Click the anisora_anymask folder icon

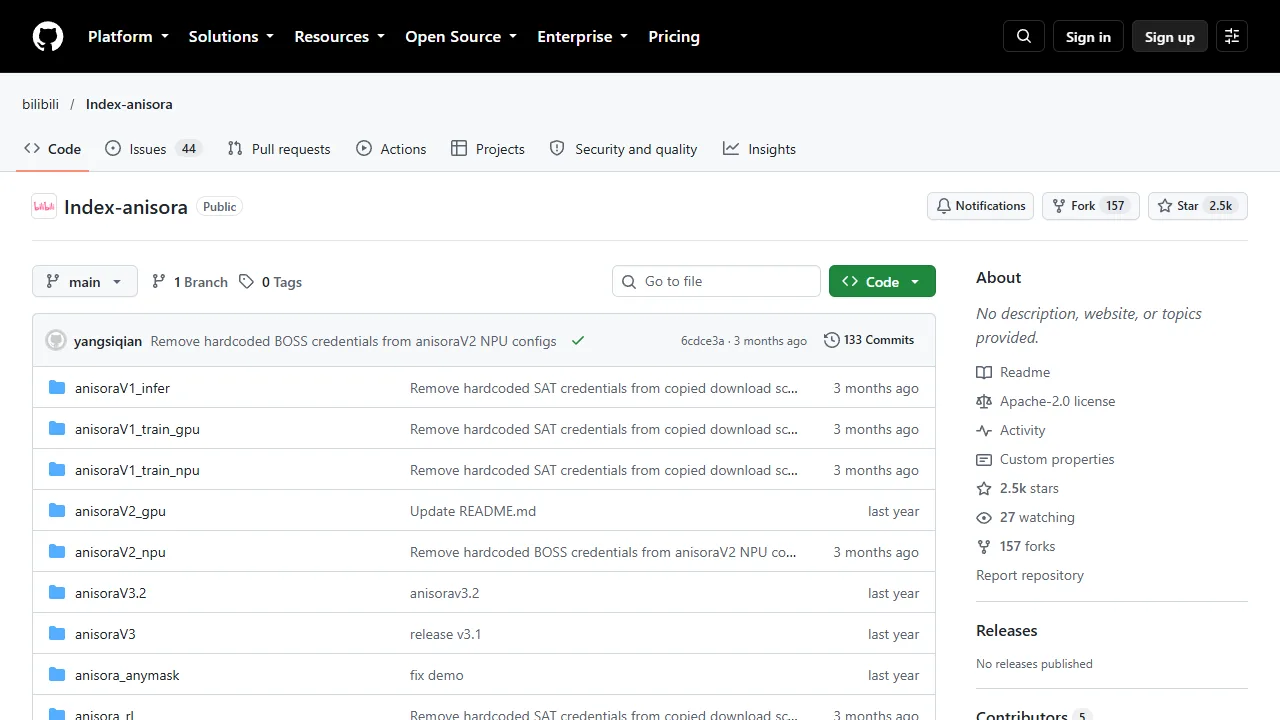57,675
